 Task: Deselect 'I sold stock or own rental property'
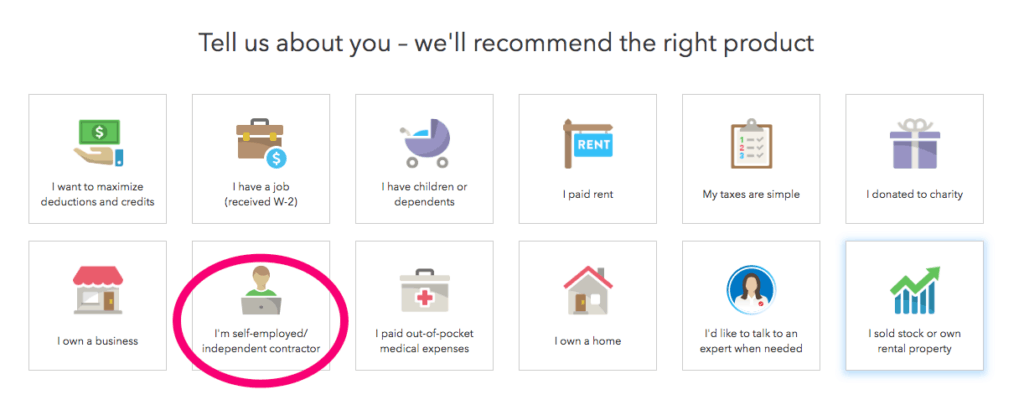tap(914, 342)
